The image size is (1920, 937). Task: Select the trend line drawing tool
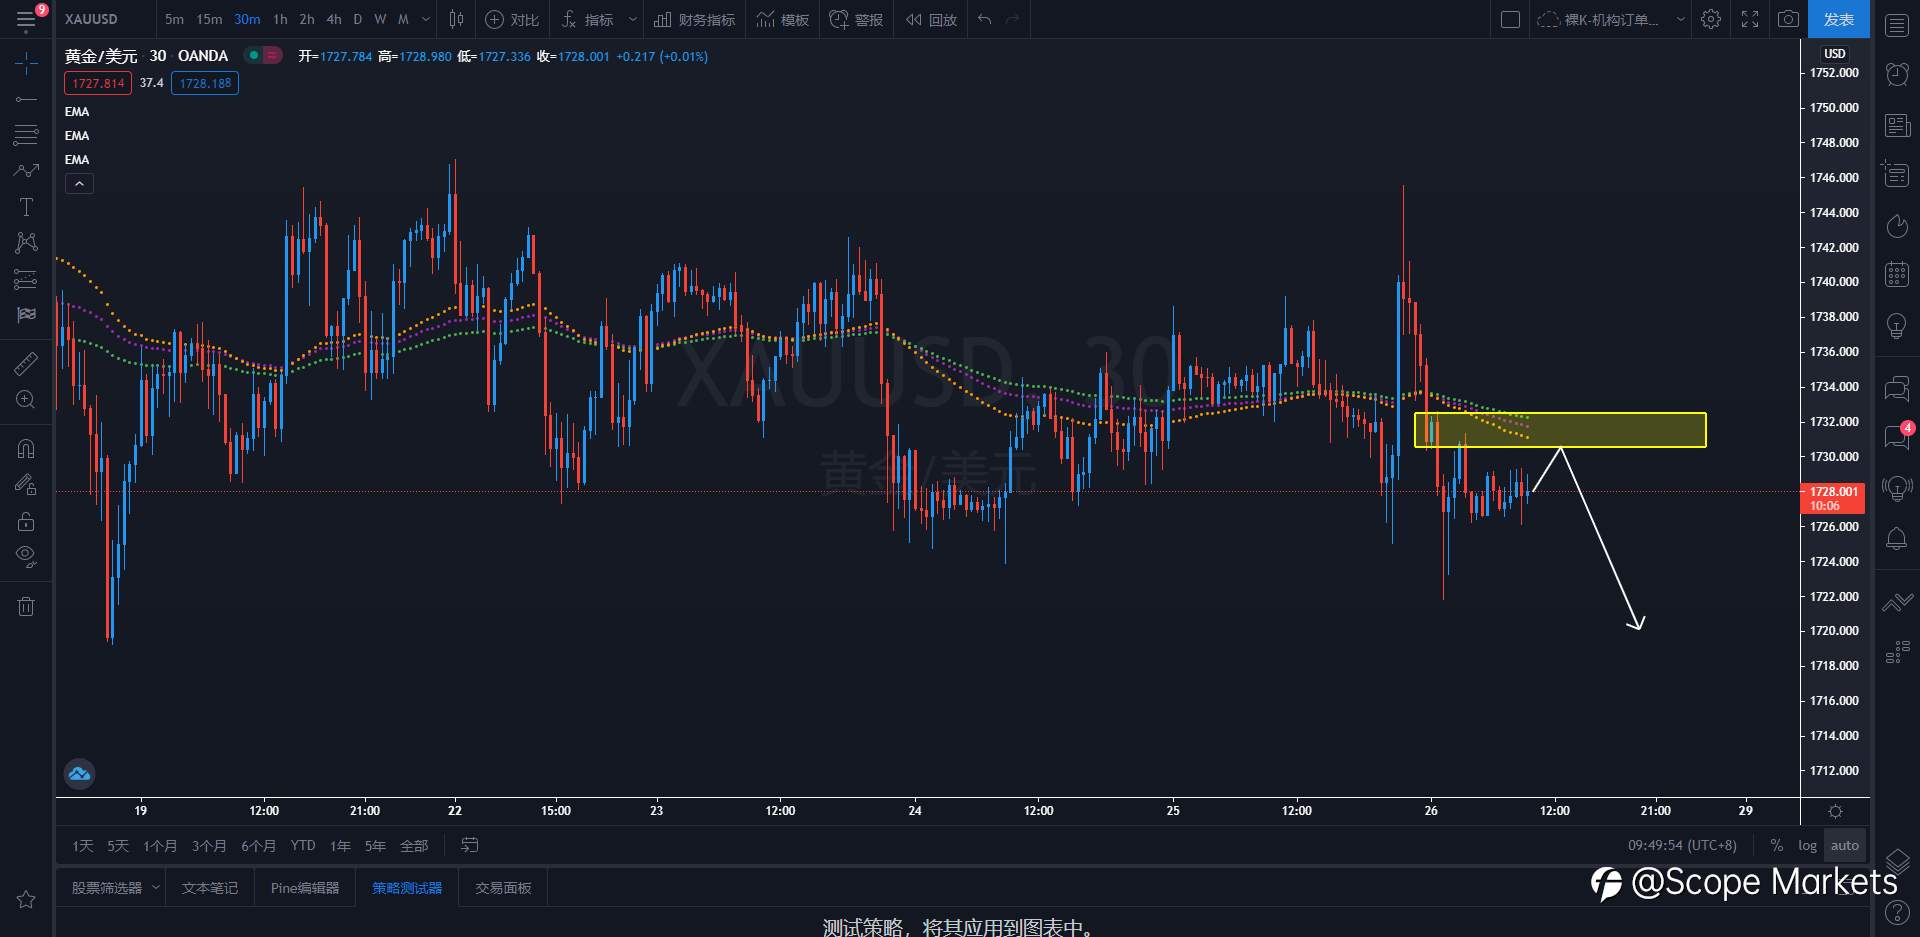click(26, 99)
